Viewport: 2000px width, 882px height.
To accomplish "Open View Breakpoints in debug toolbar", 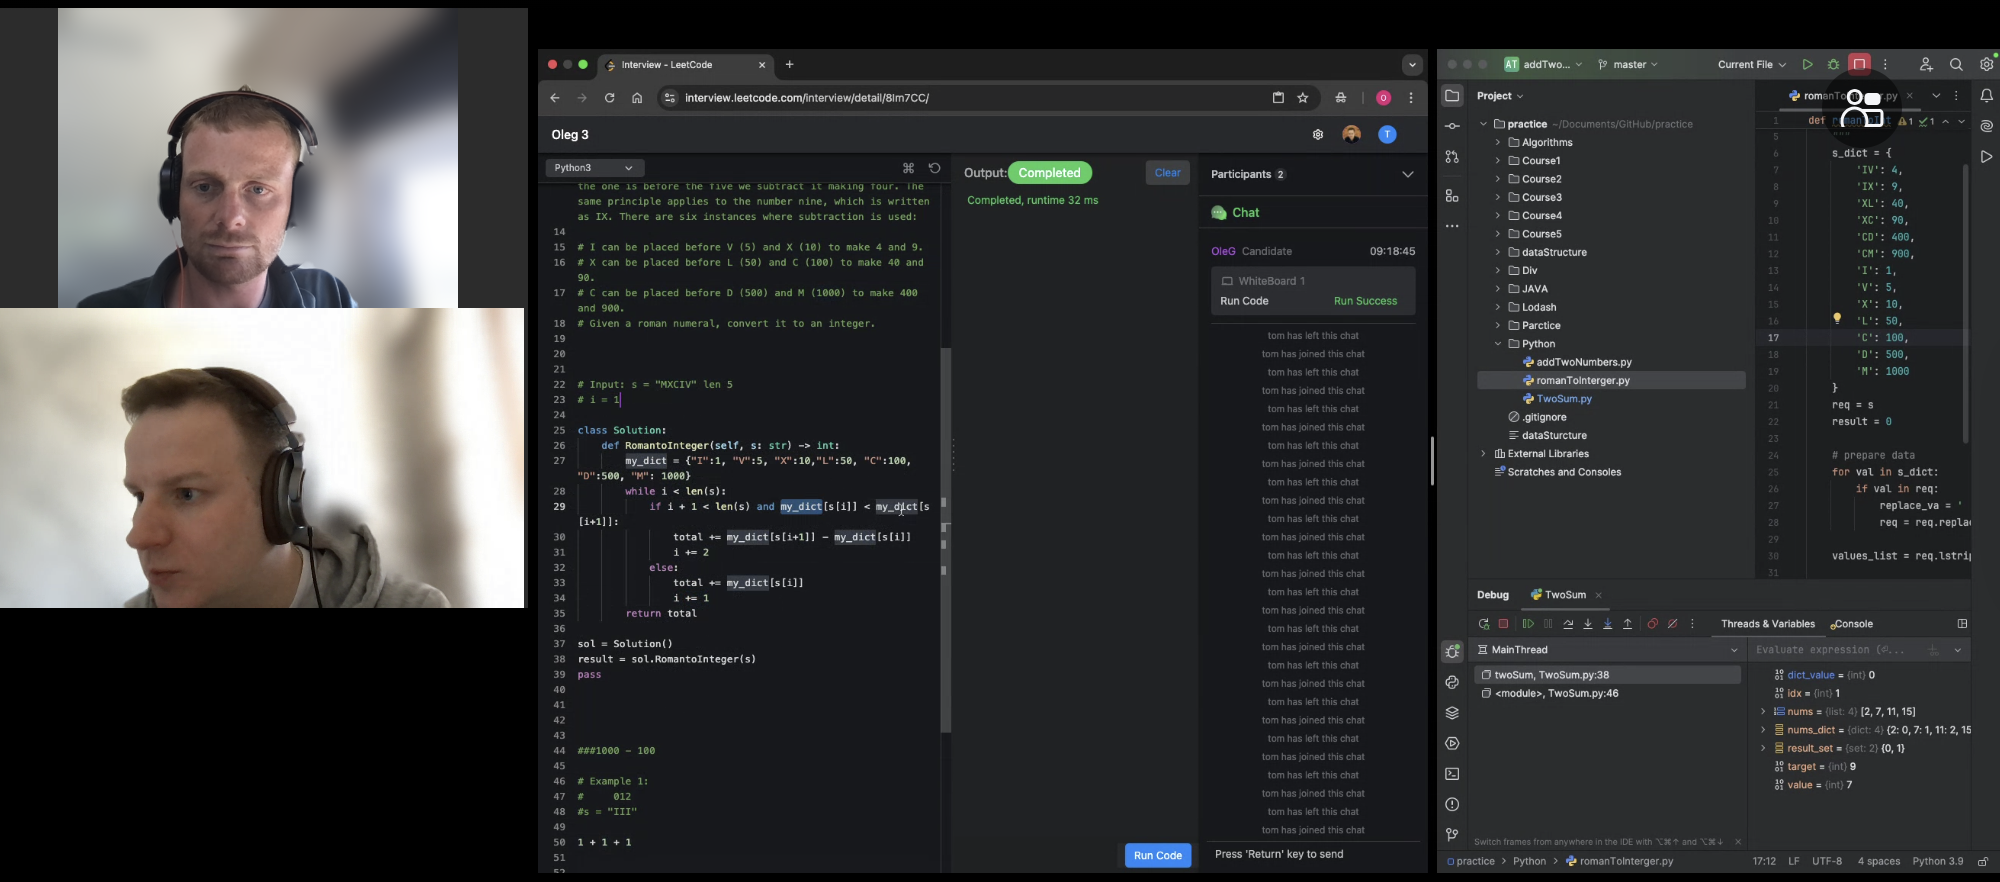I will (x=1652, y=624).
